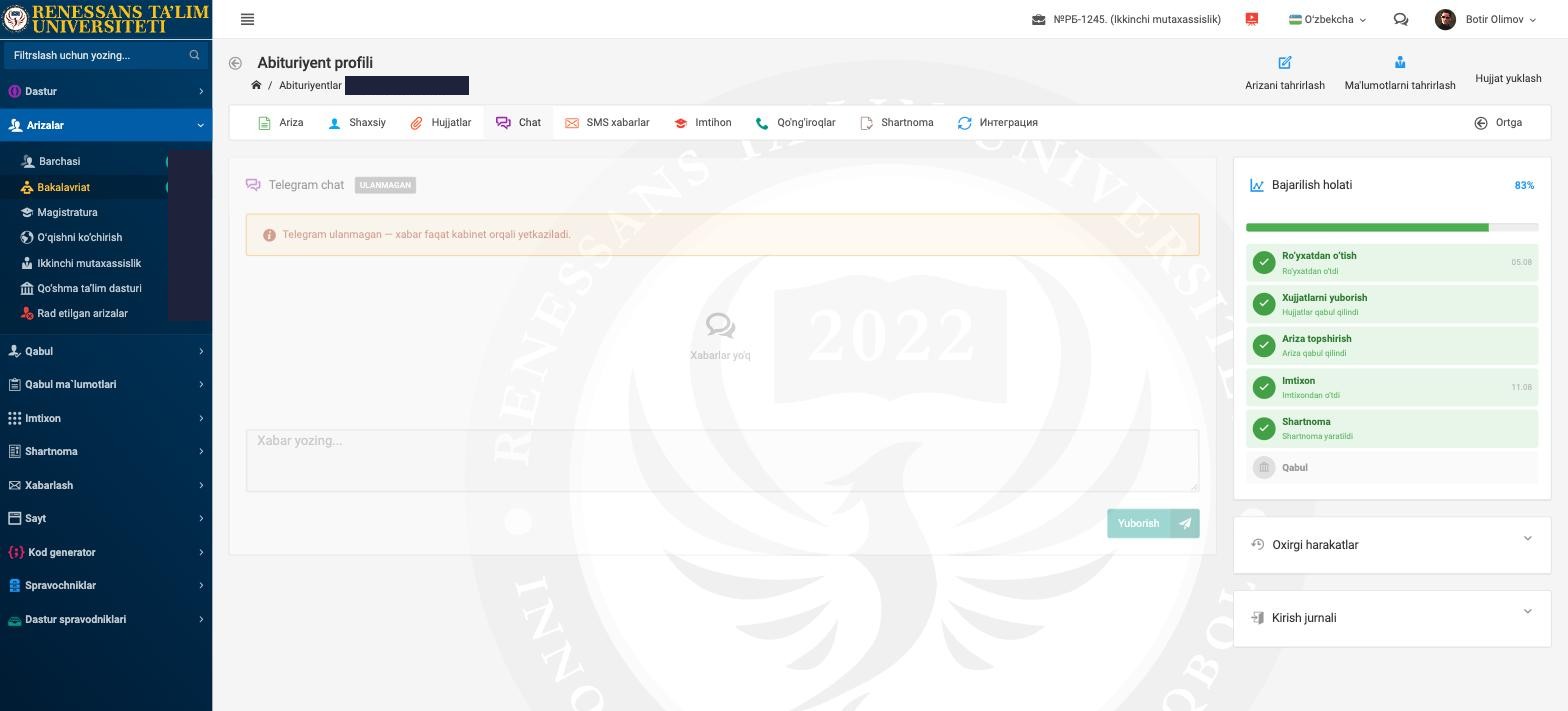Expand the Spravochniklar sidebar section
This screenshot has width=1568, height=711.
106,585
